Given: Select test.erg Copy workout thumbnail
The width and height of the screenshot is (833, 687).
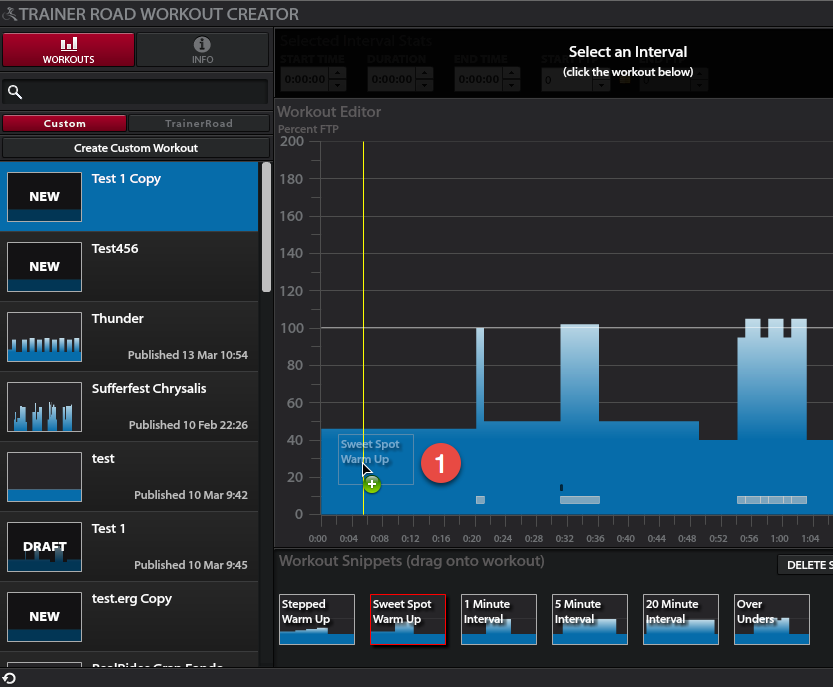Looking at the screenshot, I should pos(45,617).
